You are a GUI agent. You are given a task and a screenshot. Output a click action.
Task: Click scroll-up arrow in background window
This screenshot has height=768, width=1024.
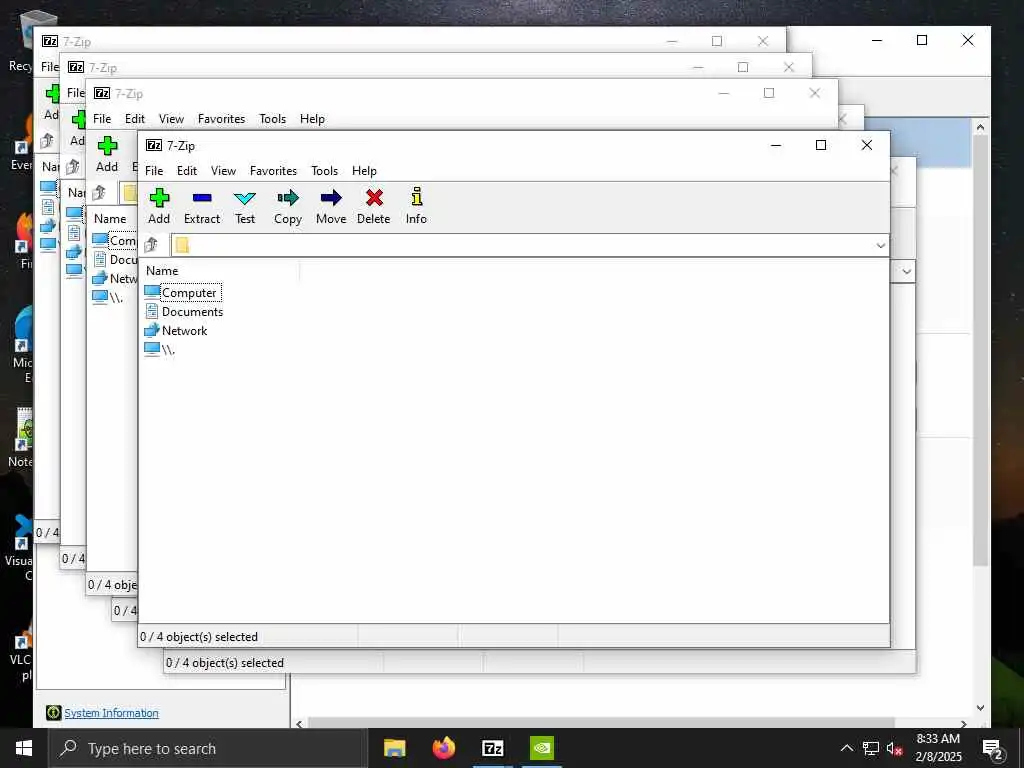pyautogui.click(x=980, y=127)
